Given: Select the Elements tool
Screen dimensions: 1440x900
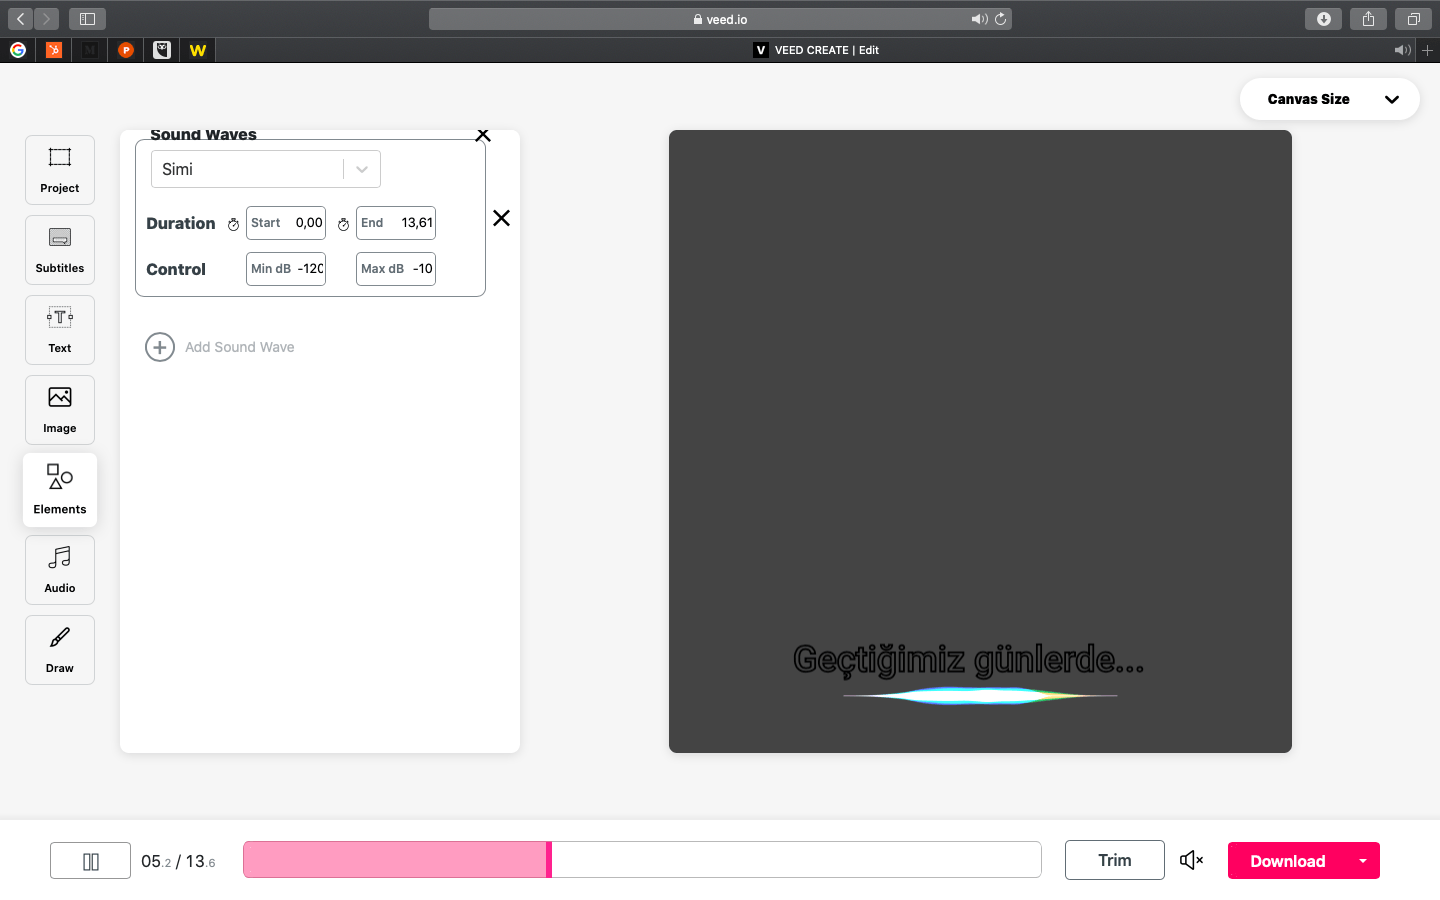Looking at the screenshot, I should click(60, 490).
